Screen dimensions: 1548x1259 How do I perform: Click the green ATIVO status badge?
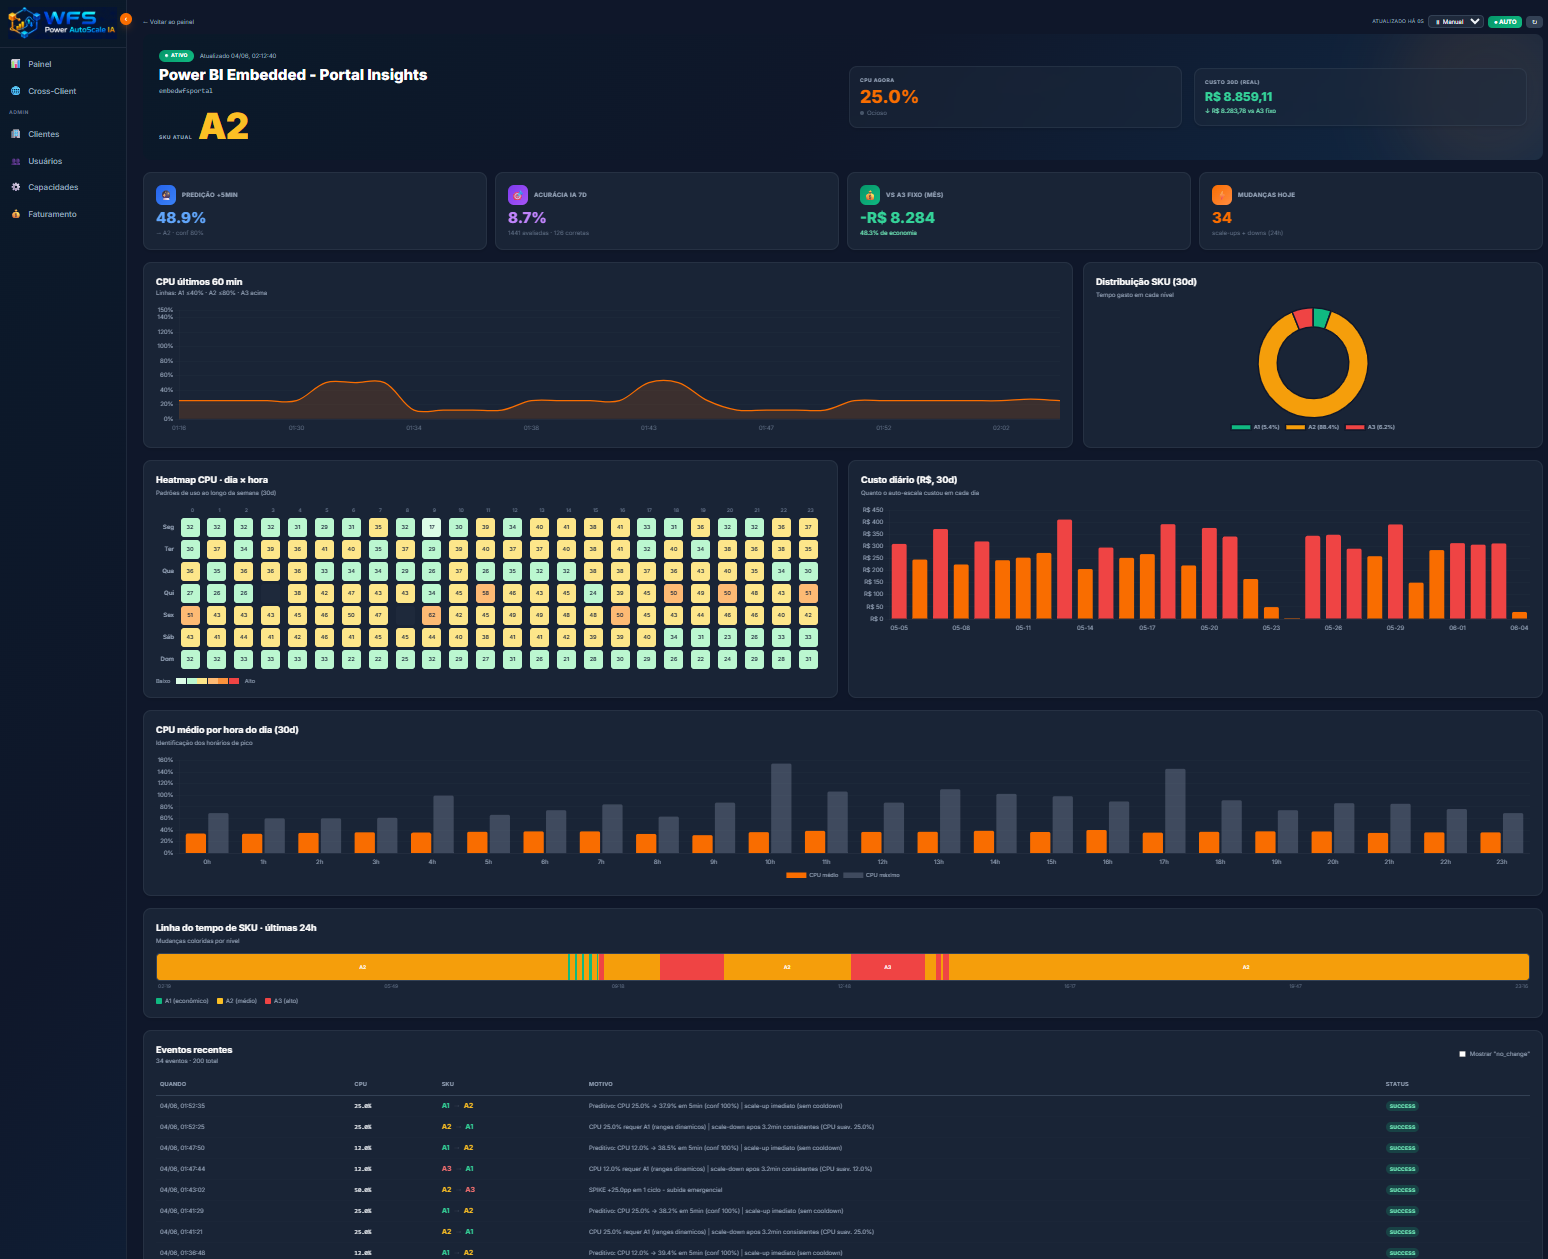pyautogui.click(x=176, y=56)
